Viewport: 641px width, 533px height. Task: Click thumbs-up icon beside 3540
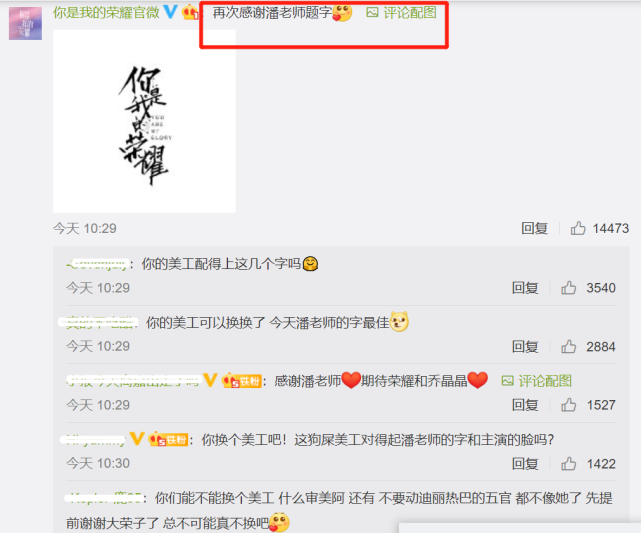[568, 288]
